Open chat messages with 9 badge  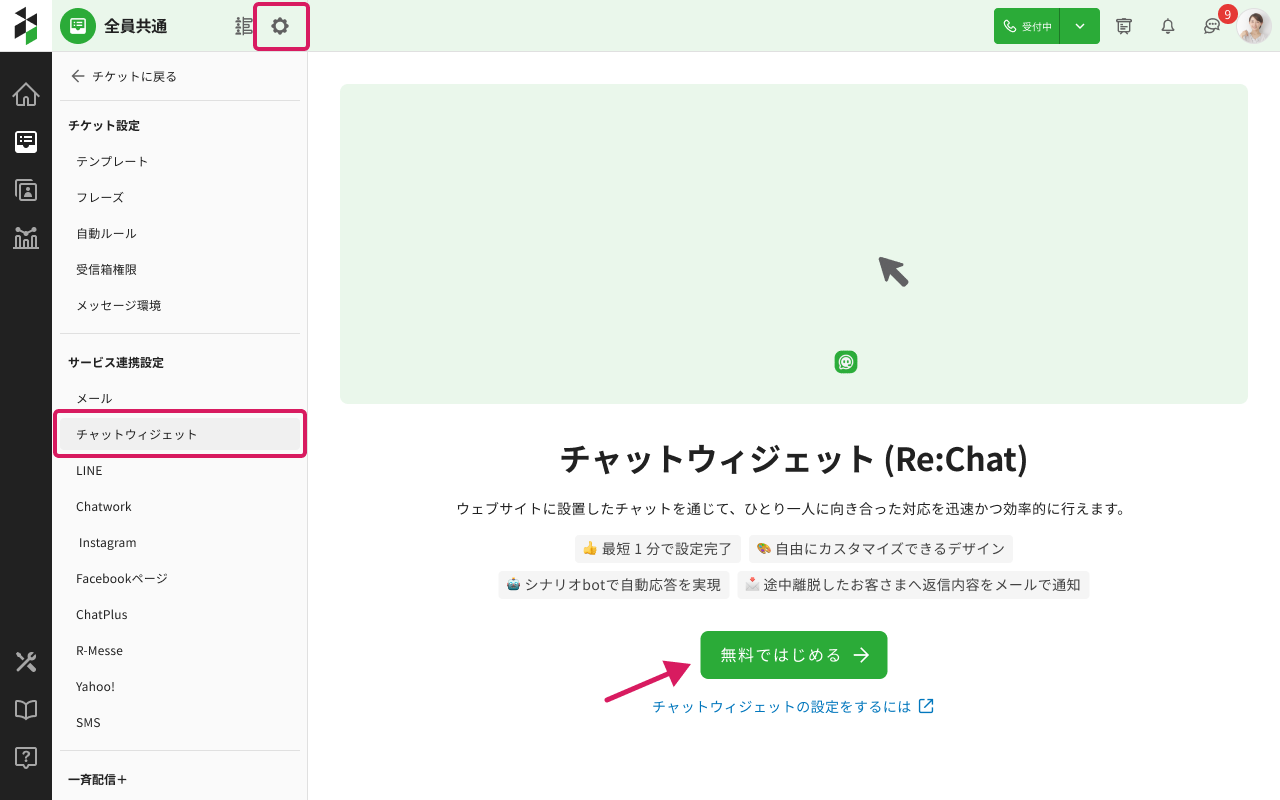tap(1212, 26)
